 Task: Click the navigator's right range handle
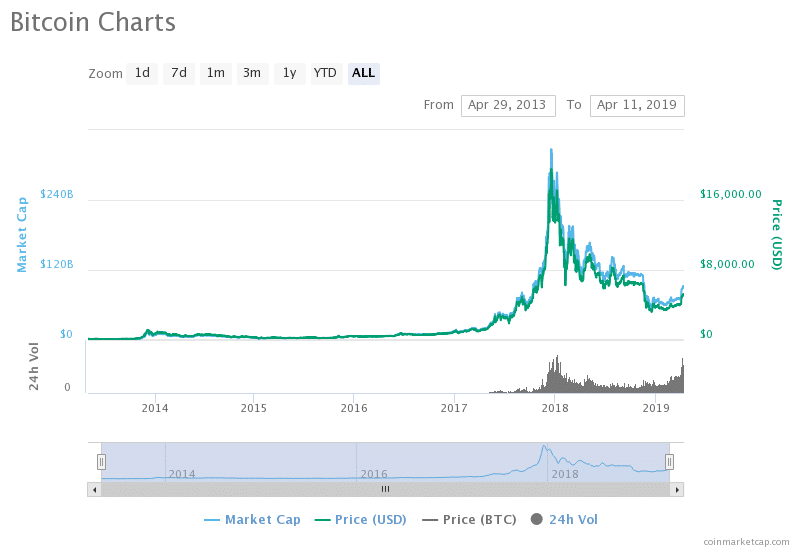tap(669, 462)
